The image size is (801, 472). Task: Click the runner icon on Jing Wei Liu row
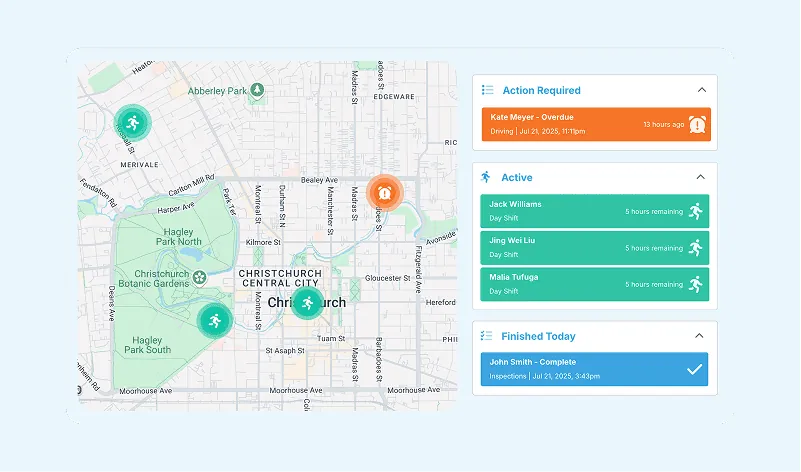696,248
